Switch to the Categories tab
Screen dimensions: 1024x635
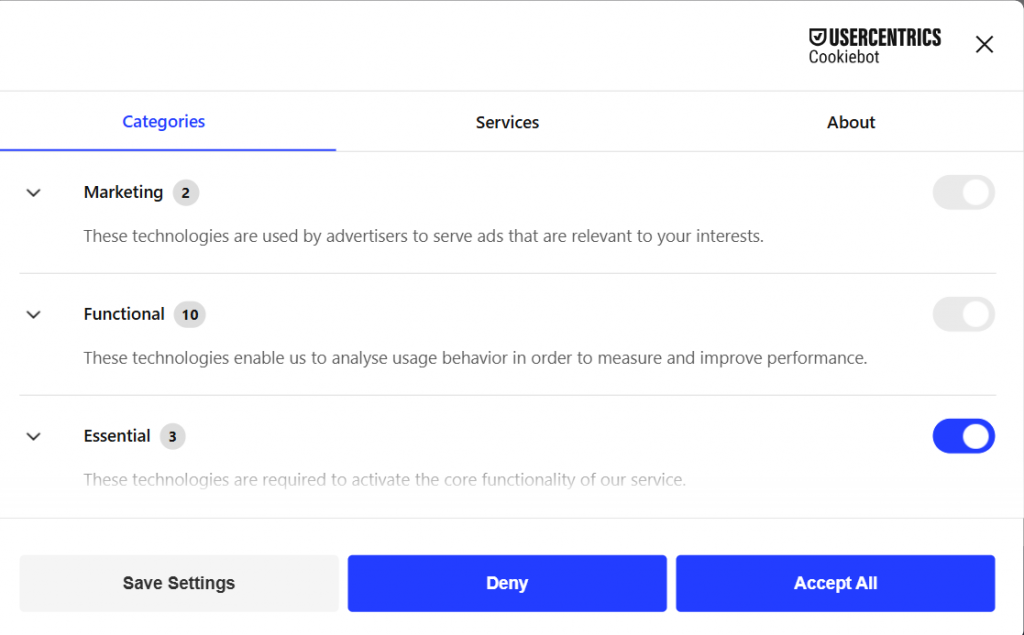(164, 122)
